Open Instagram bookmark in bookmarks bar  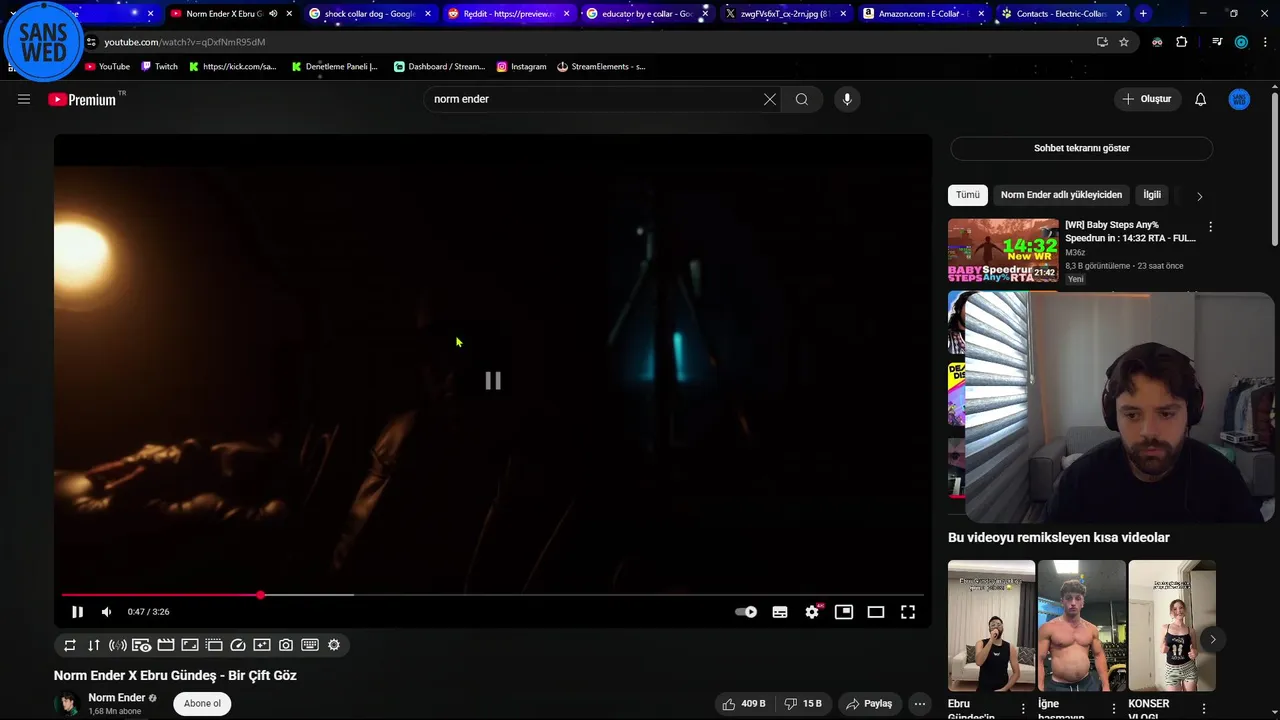522,67
